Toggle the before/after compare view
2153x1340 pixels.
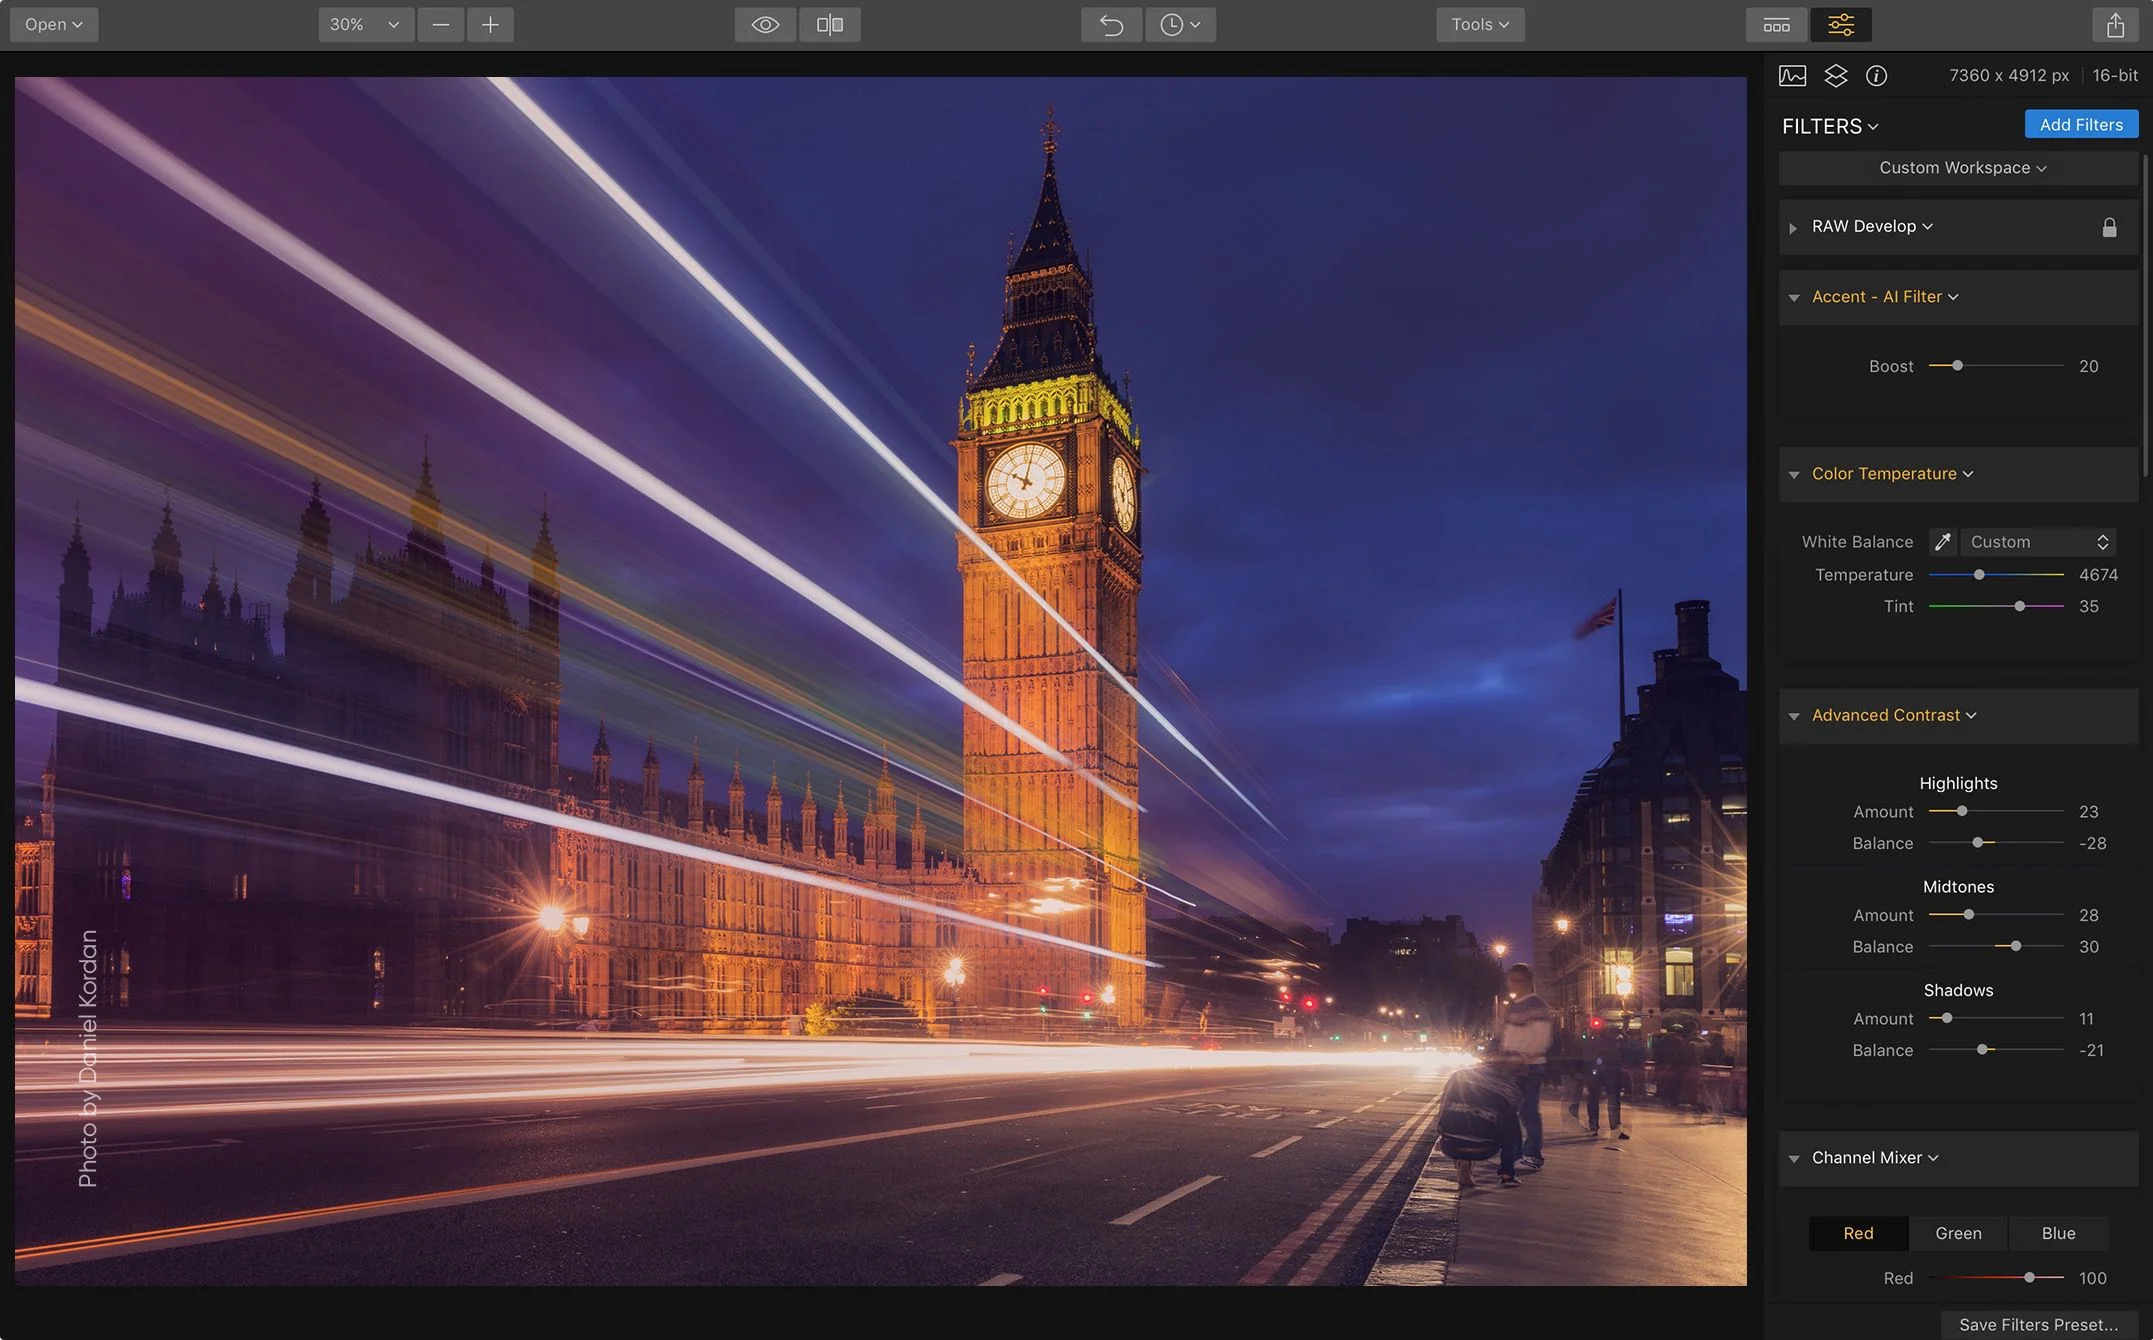tap(829, 24)
